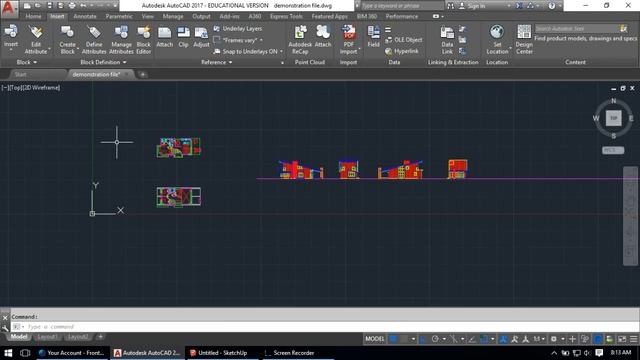The height and width of the screenshot is (360, 640).
Task: Add a new layout with plus button
Action: (100, 337)
